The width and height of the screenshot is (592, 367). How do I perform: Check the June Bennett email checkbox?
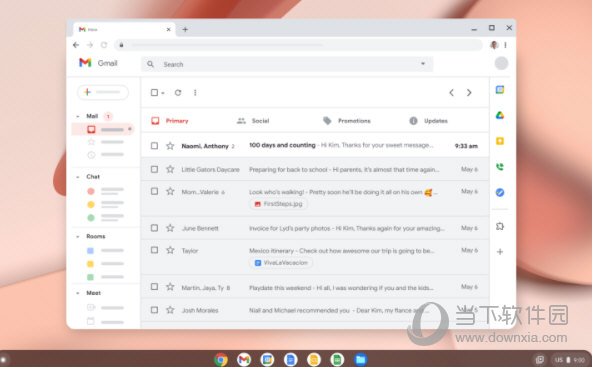pos(154,228)
